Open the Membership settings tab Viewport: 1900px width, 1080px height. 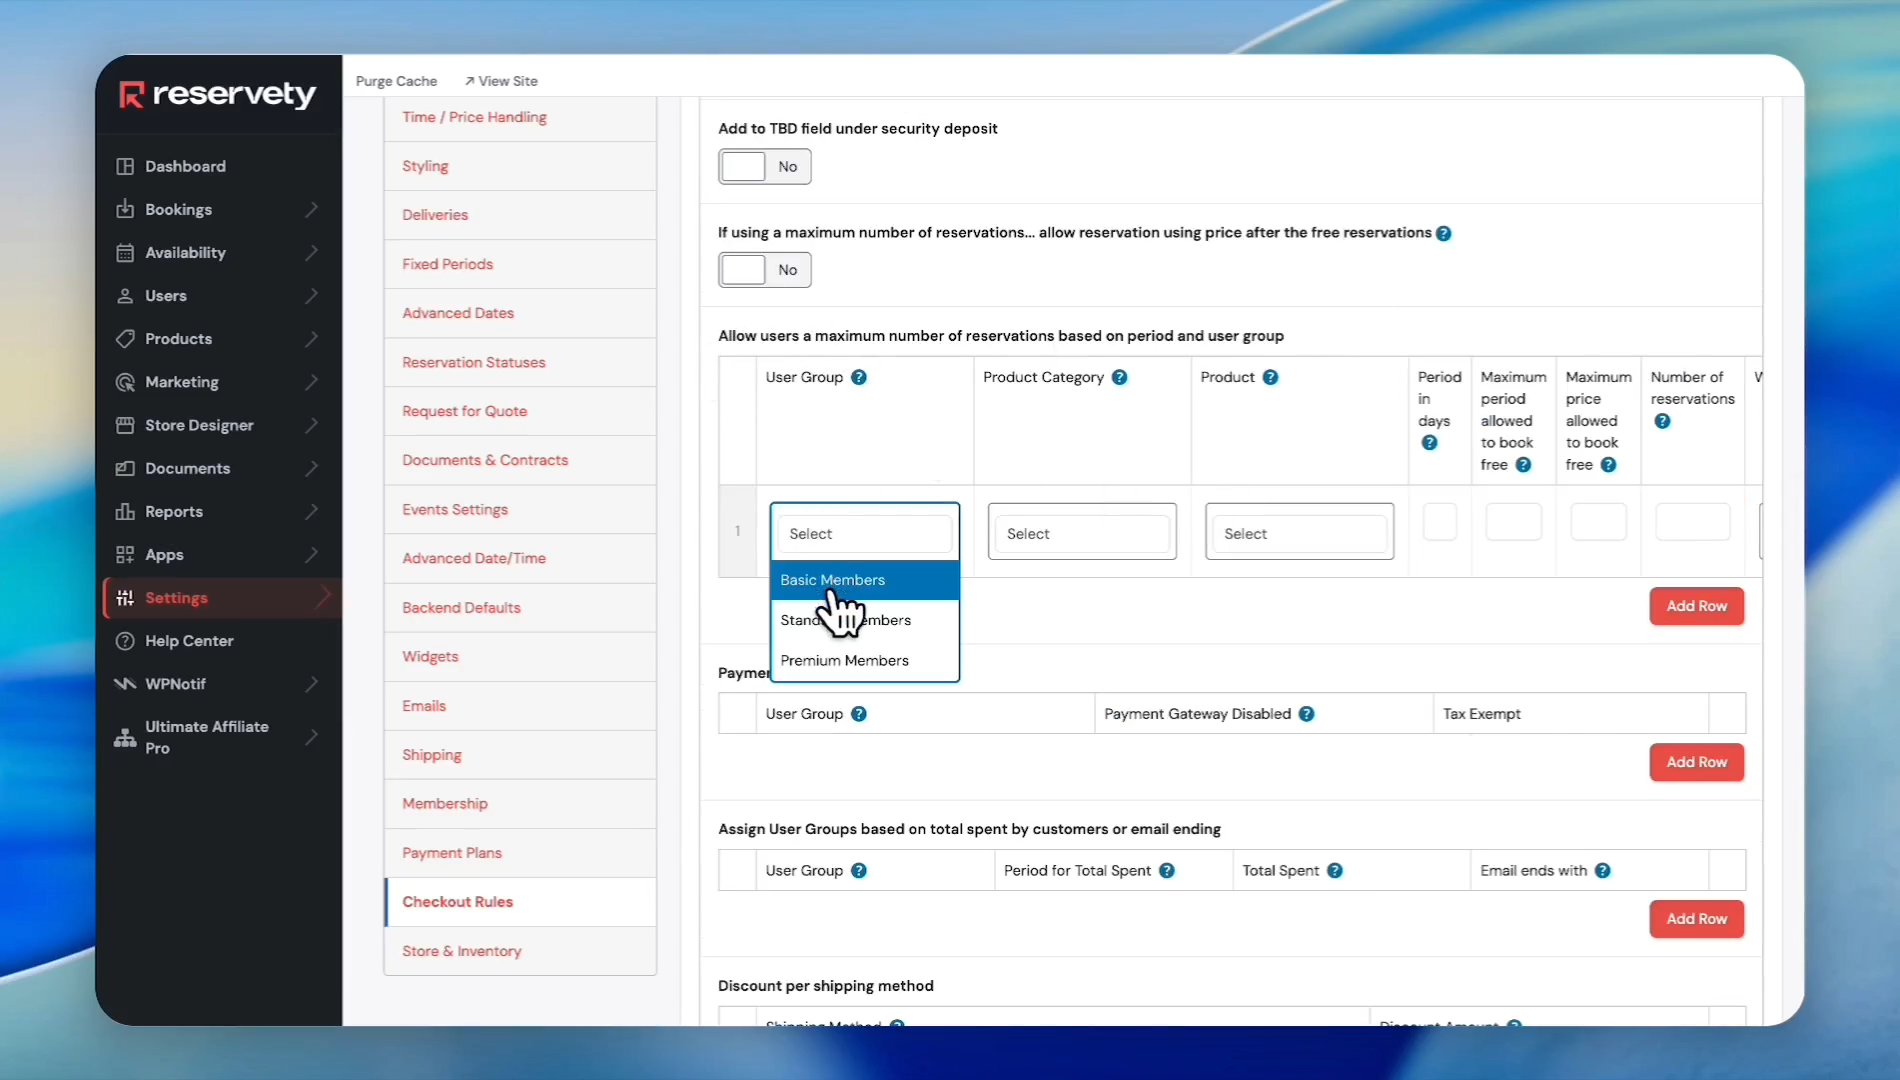pyautogui.click(x=445, y=804)
